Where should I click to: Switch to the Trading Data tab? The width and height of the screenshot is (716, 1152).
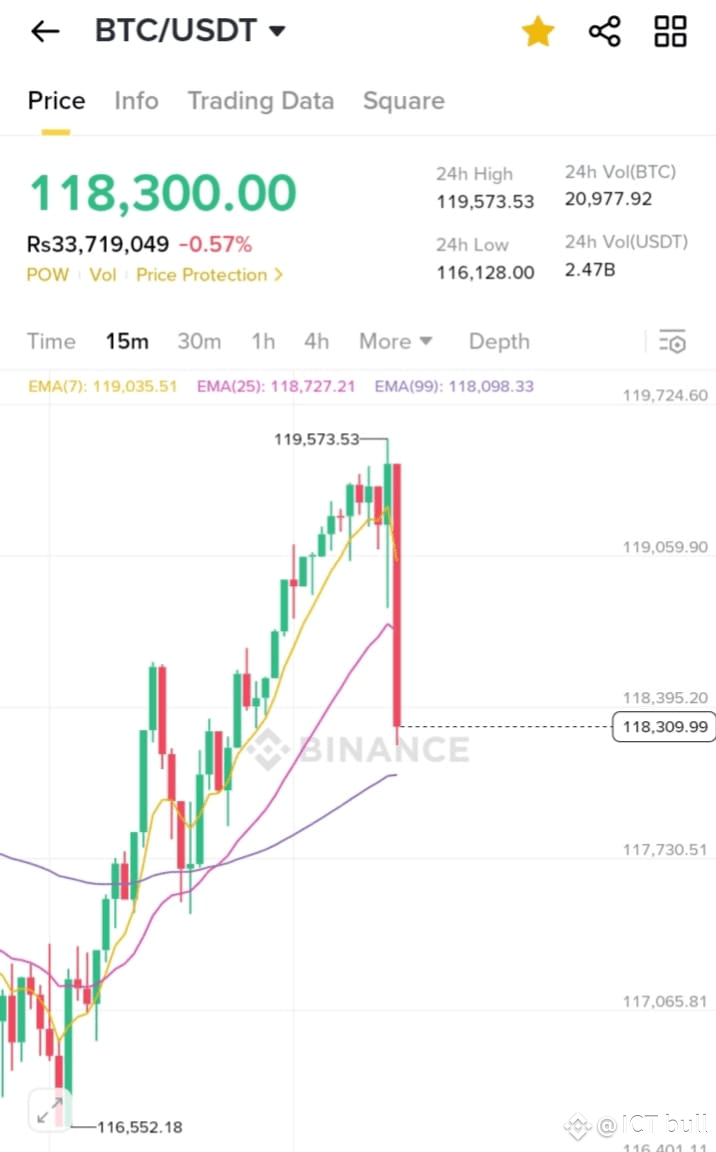[261, 101]
